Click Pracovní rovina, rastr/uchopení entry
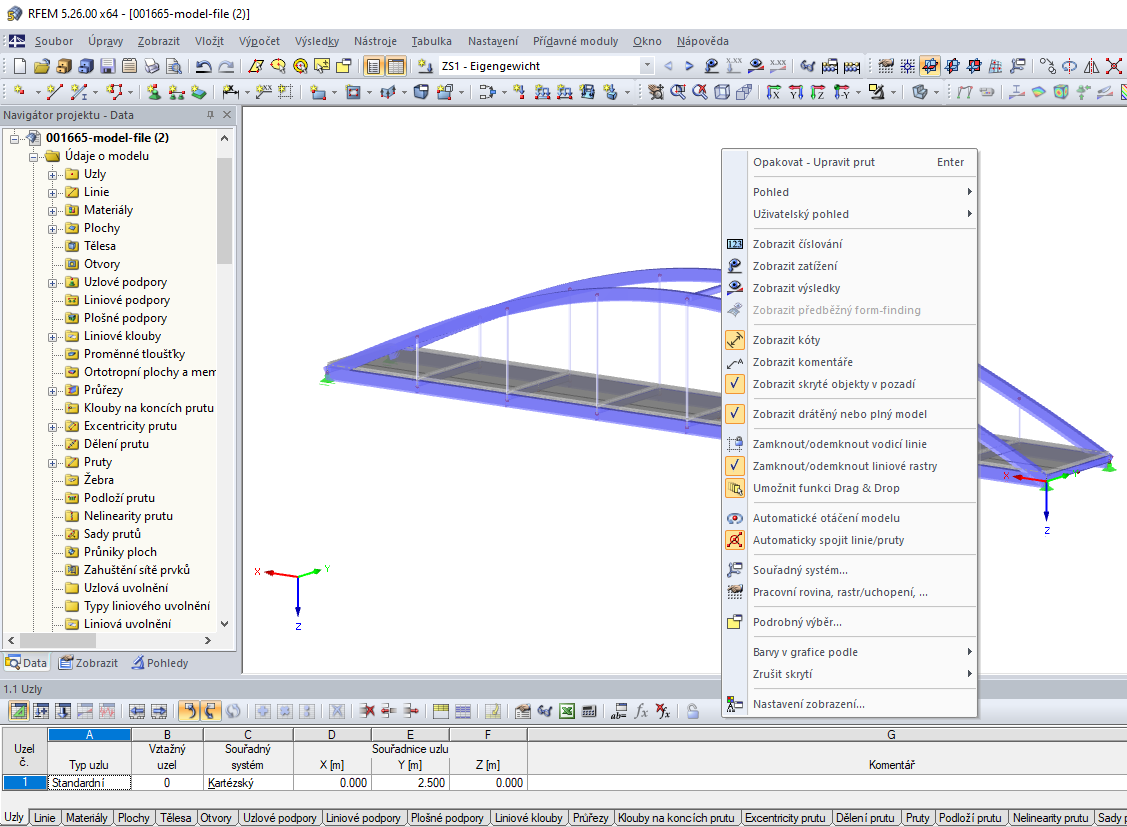Image resolution: width=1127 pixels, height=827 pixels. pyautogui.click(x=848, y=593)
